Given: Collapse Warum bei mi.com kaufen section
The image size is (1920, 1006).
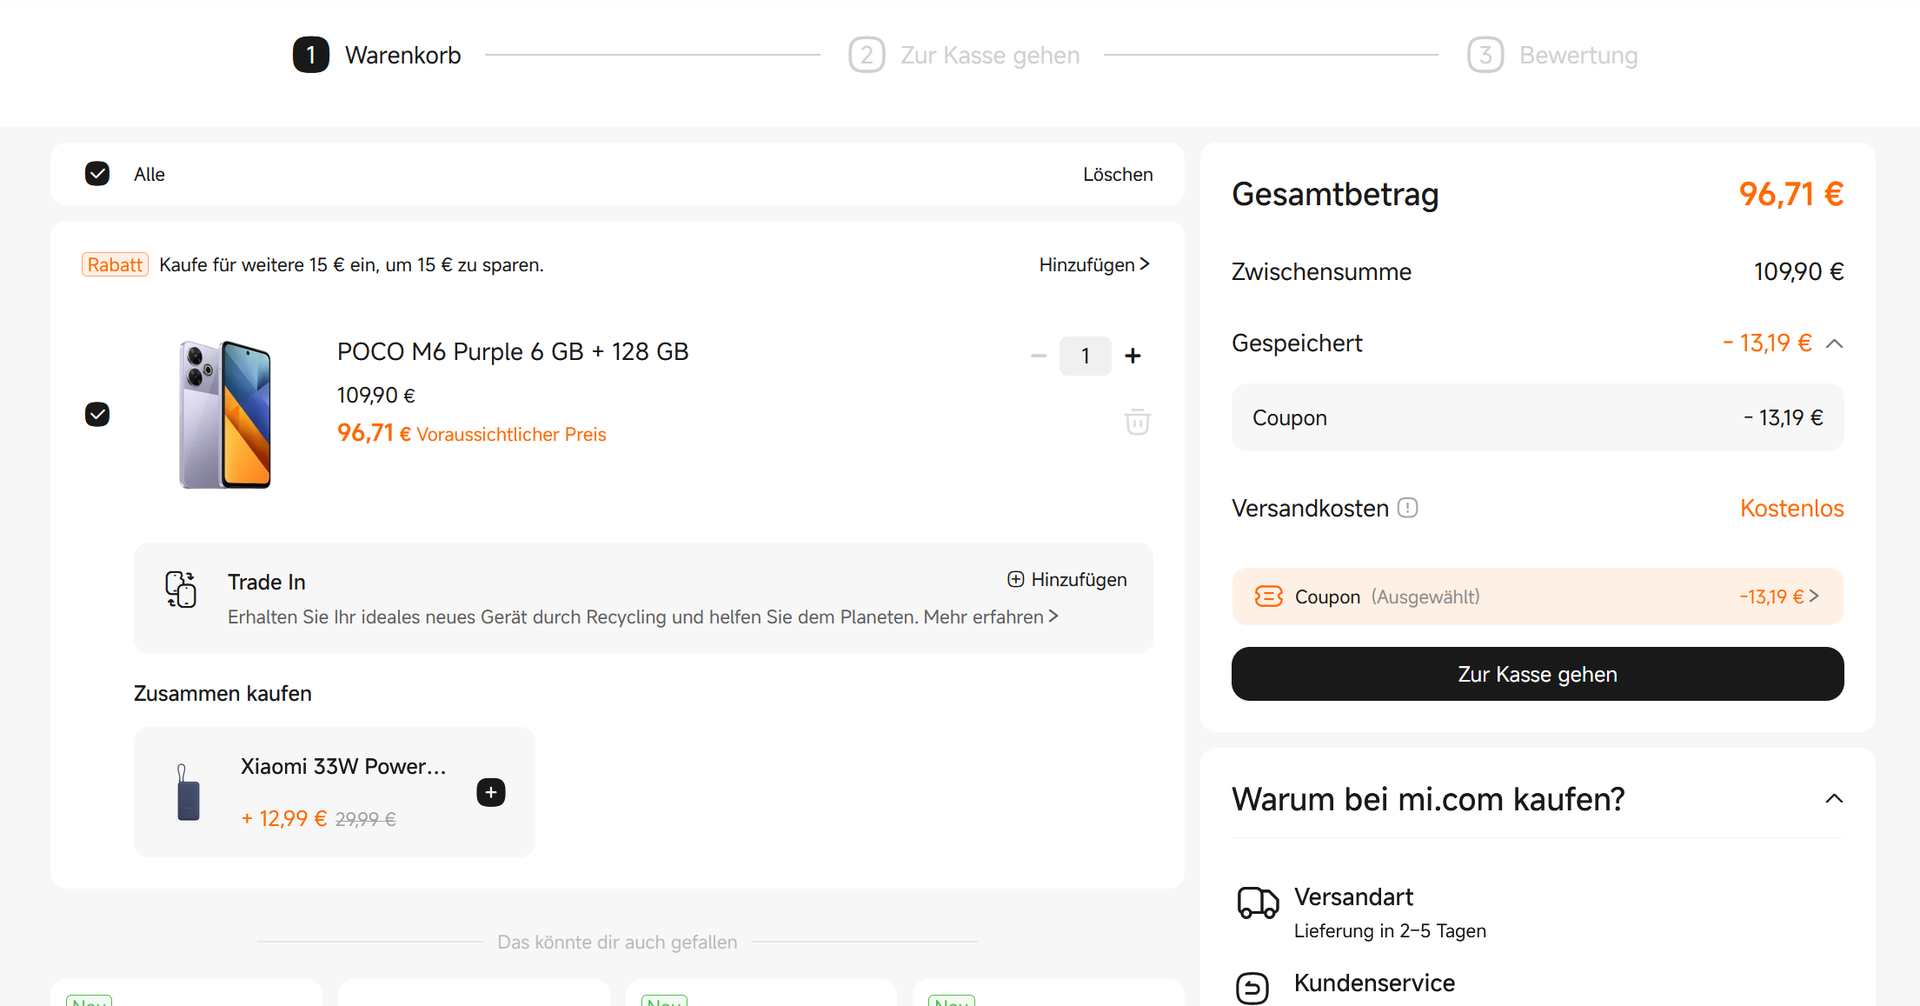Looking at the screenshot, I should click(x=1834, y=798).
